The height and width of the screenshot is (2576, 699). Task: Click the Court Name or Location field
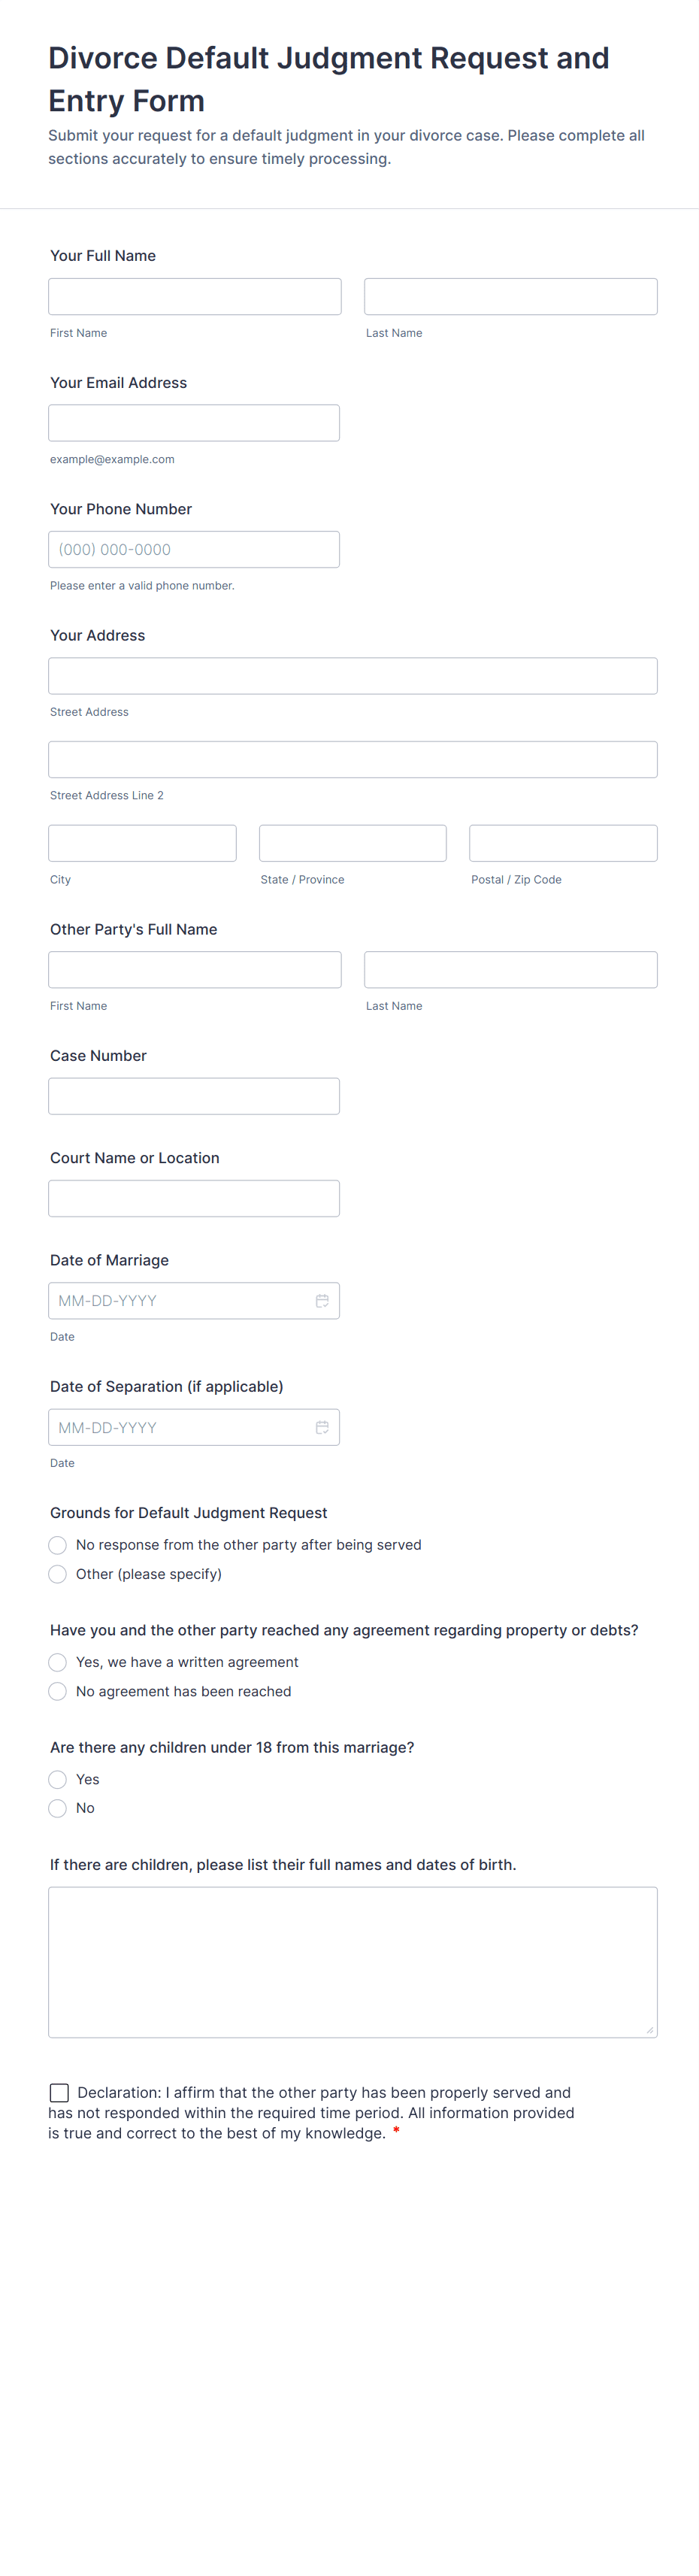point(194,1198)
